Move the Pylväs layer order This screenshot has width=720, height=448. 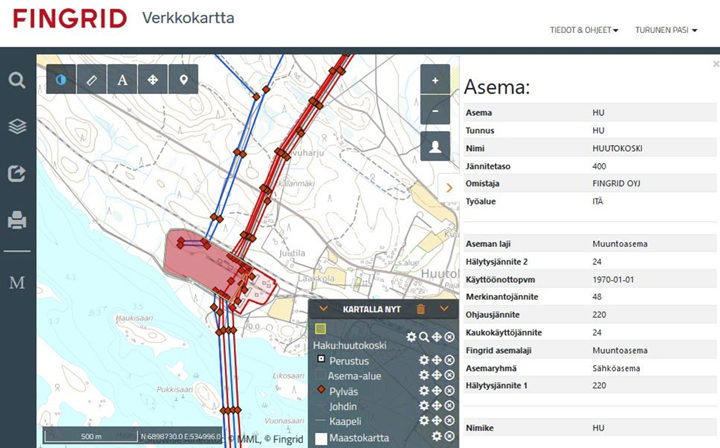pyautogui.click(x=437, y=391)
